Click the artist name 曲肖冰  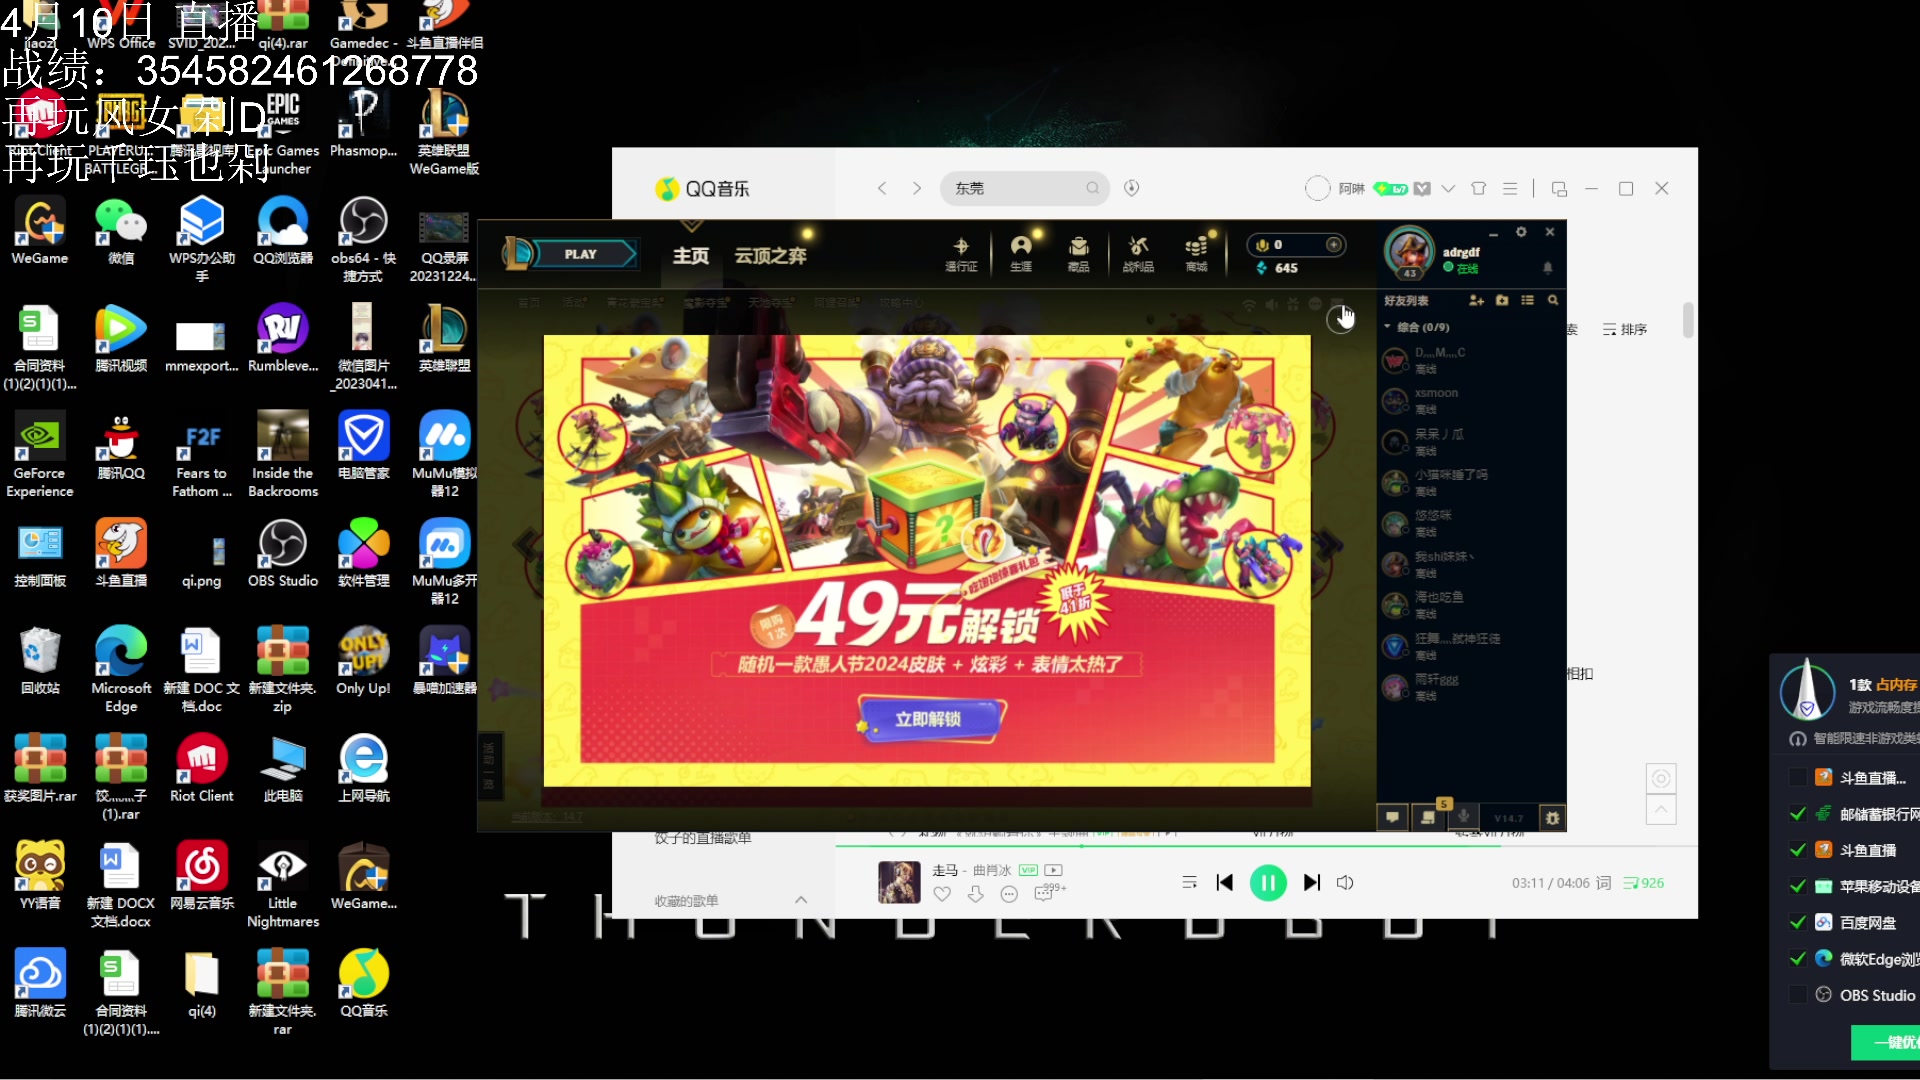tap(991, 870)
